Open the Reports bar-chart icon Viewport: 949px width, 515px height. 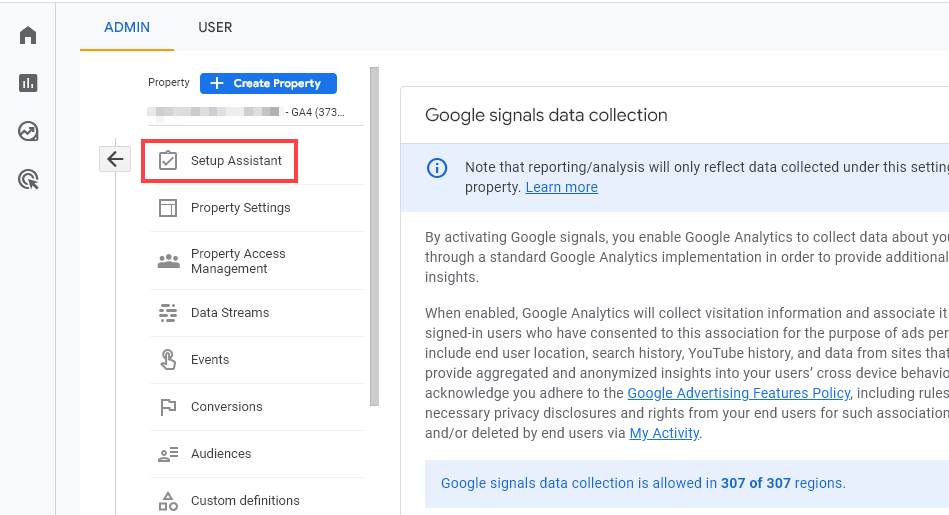click(x=28, y=83)
